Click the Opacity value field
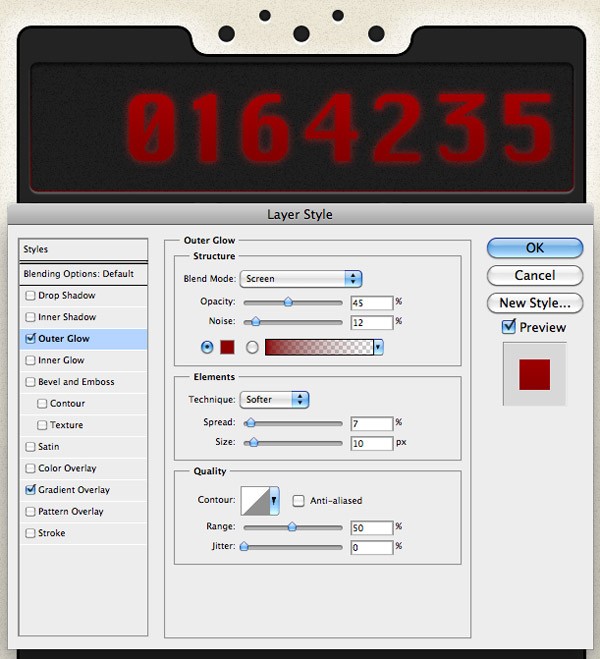Image resolution: width=600 pixels, height=659 pixels. click(x=372, y=303)
